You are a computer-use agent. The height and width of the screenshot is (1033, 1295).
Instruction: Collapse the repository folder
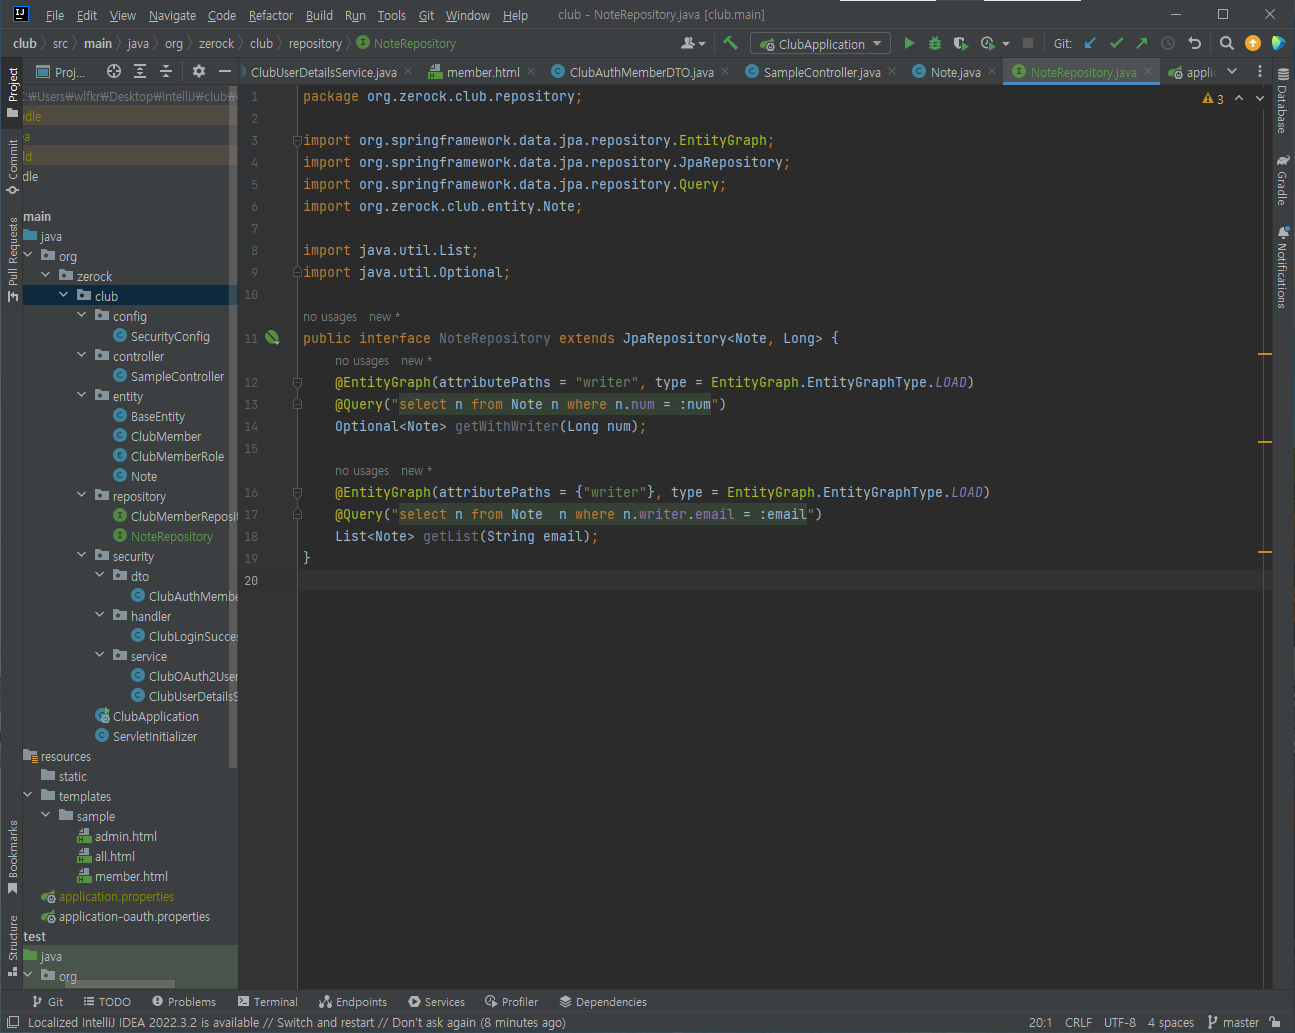pos(82,495)
